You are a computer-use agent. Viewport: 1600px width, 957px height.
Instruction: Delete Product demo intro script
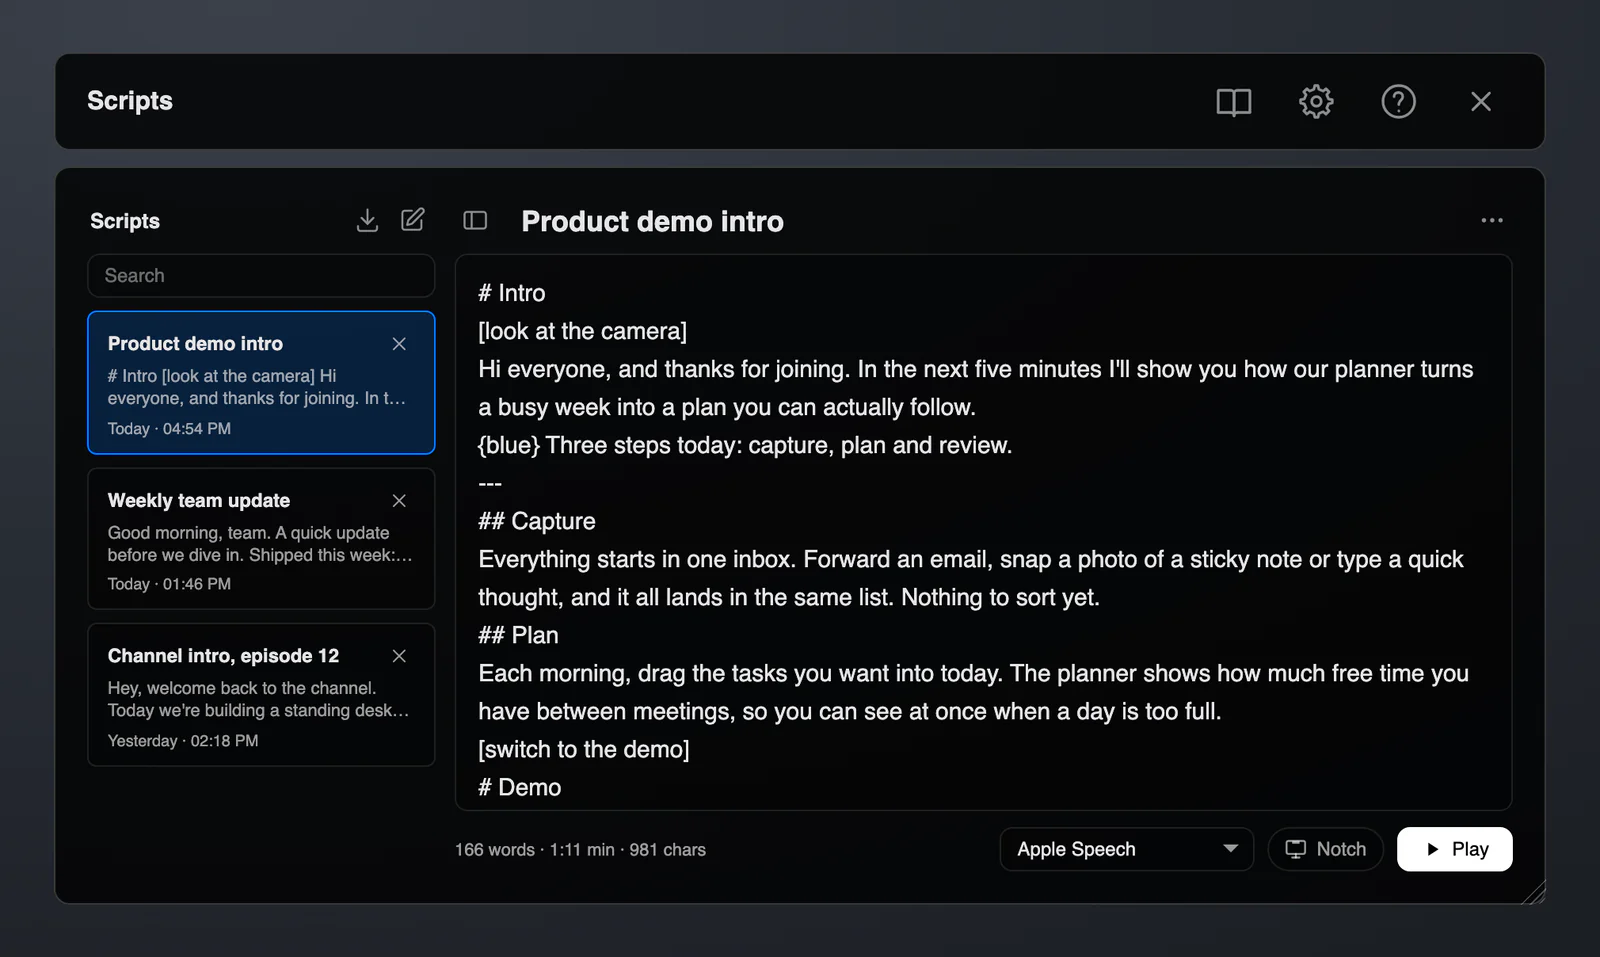click(399, 344)
